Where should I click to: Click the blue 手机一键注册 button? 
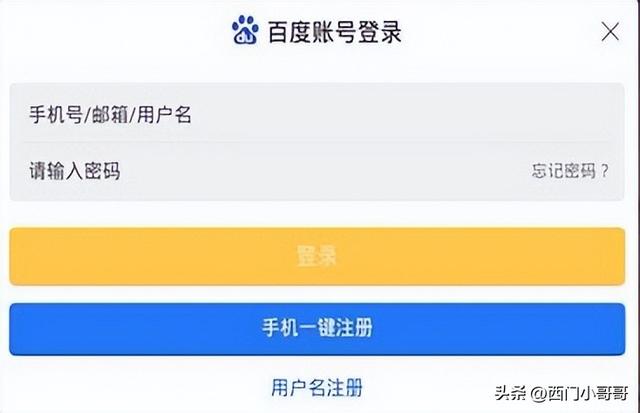(x=316, y=328)
